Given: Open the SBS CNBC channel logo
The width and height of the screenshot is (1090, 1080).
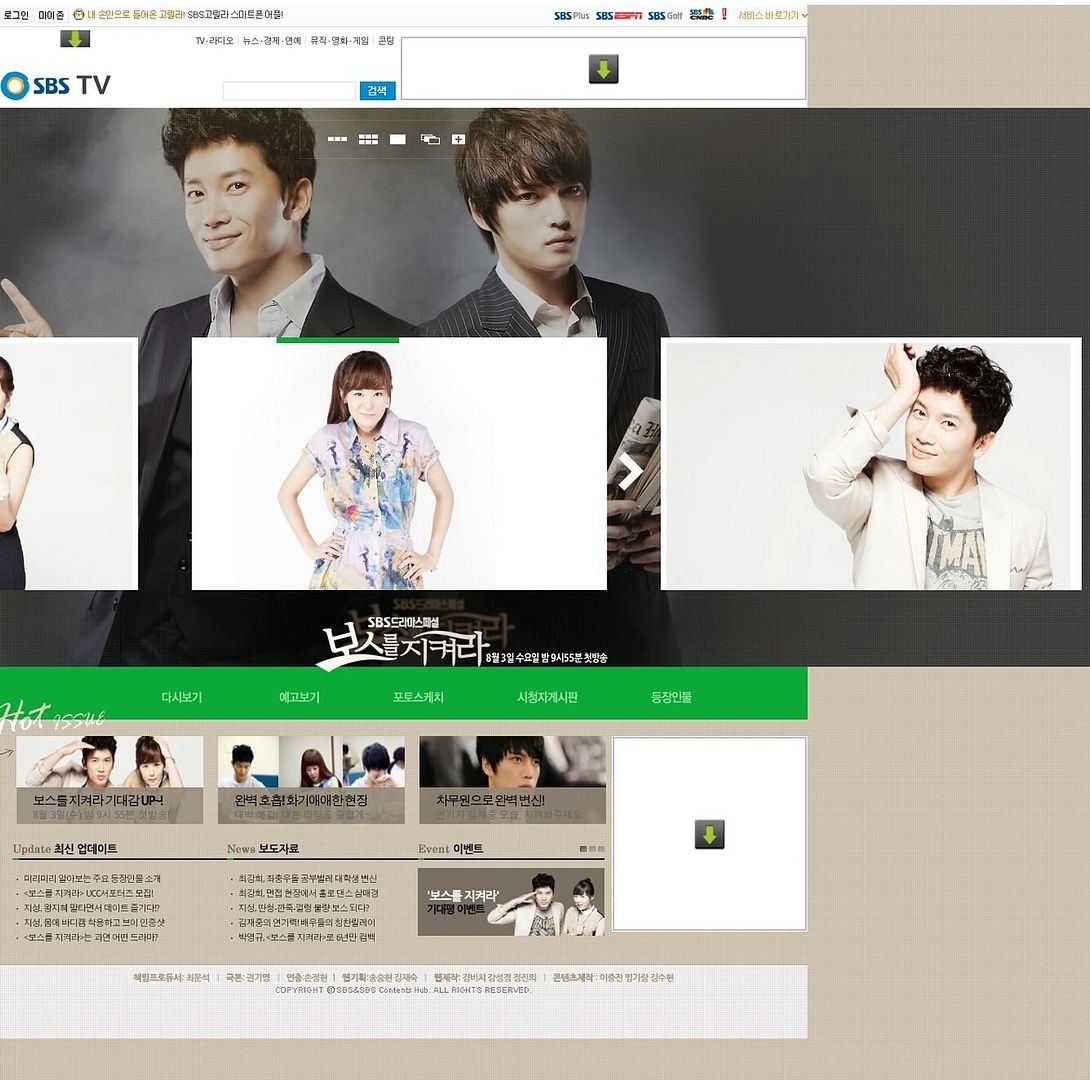Looking at the screenshot, I should click(x=701, y=15).
